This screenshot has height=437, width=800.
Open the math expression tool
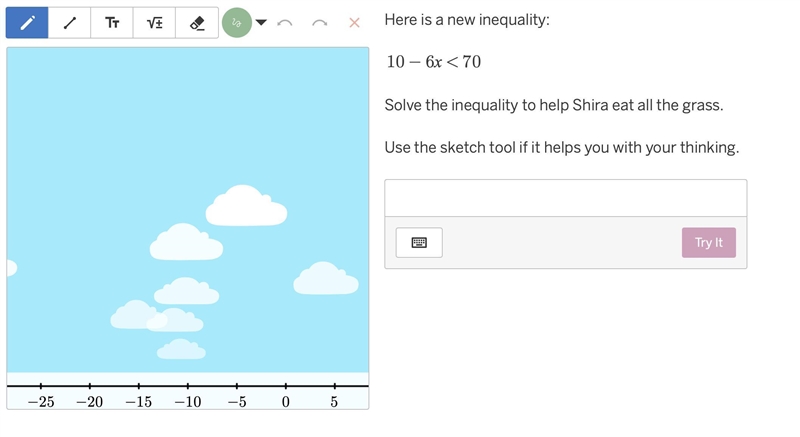[x=154, y=22]
